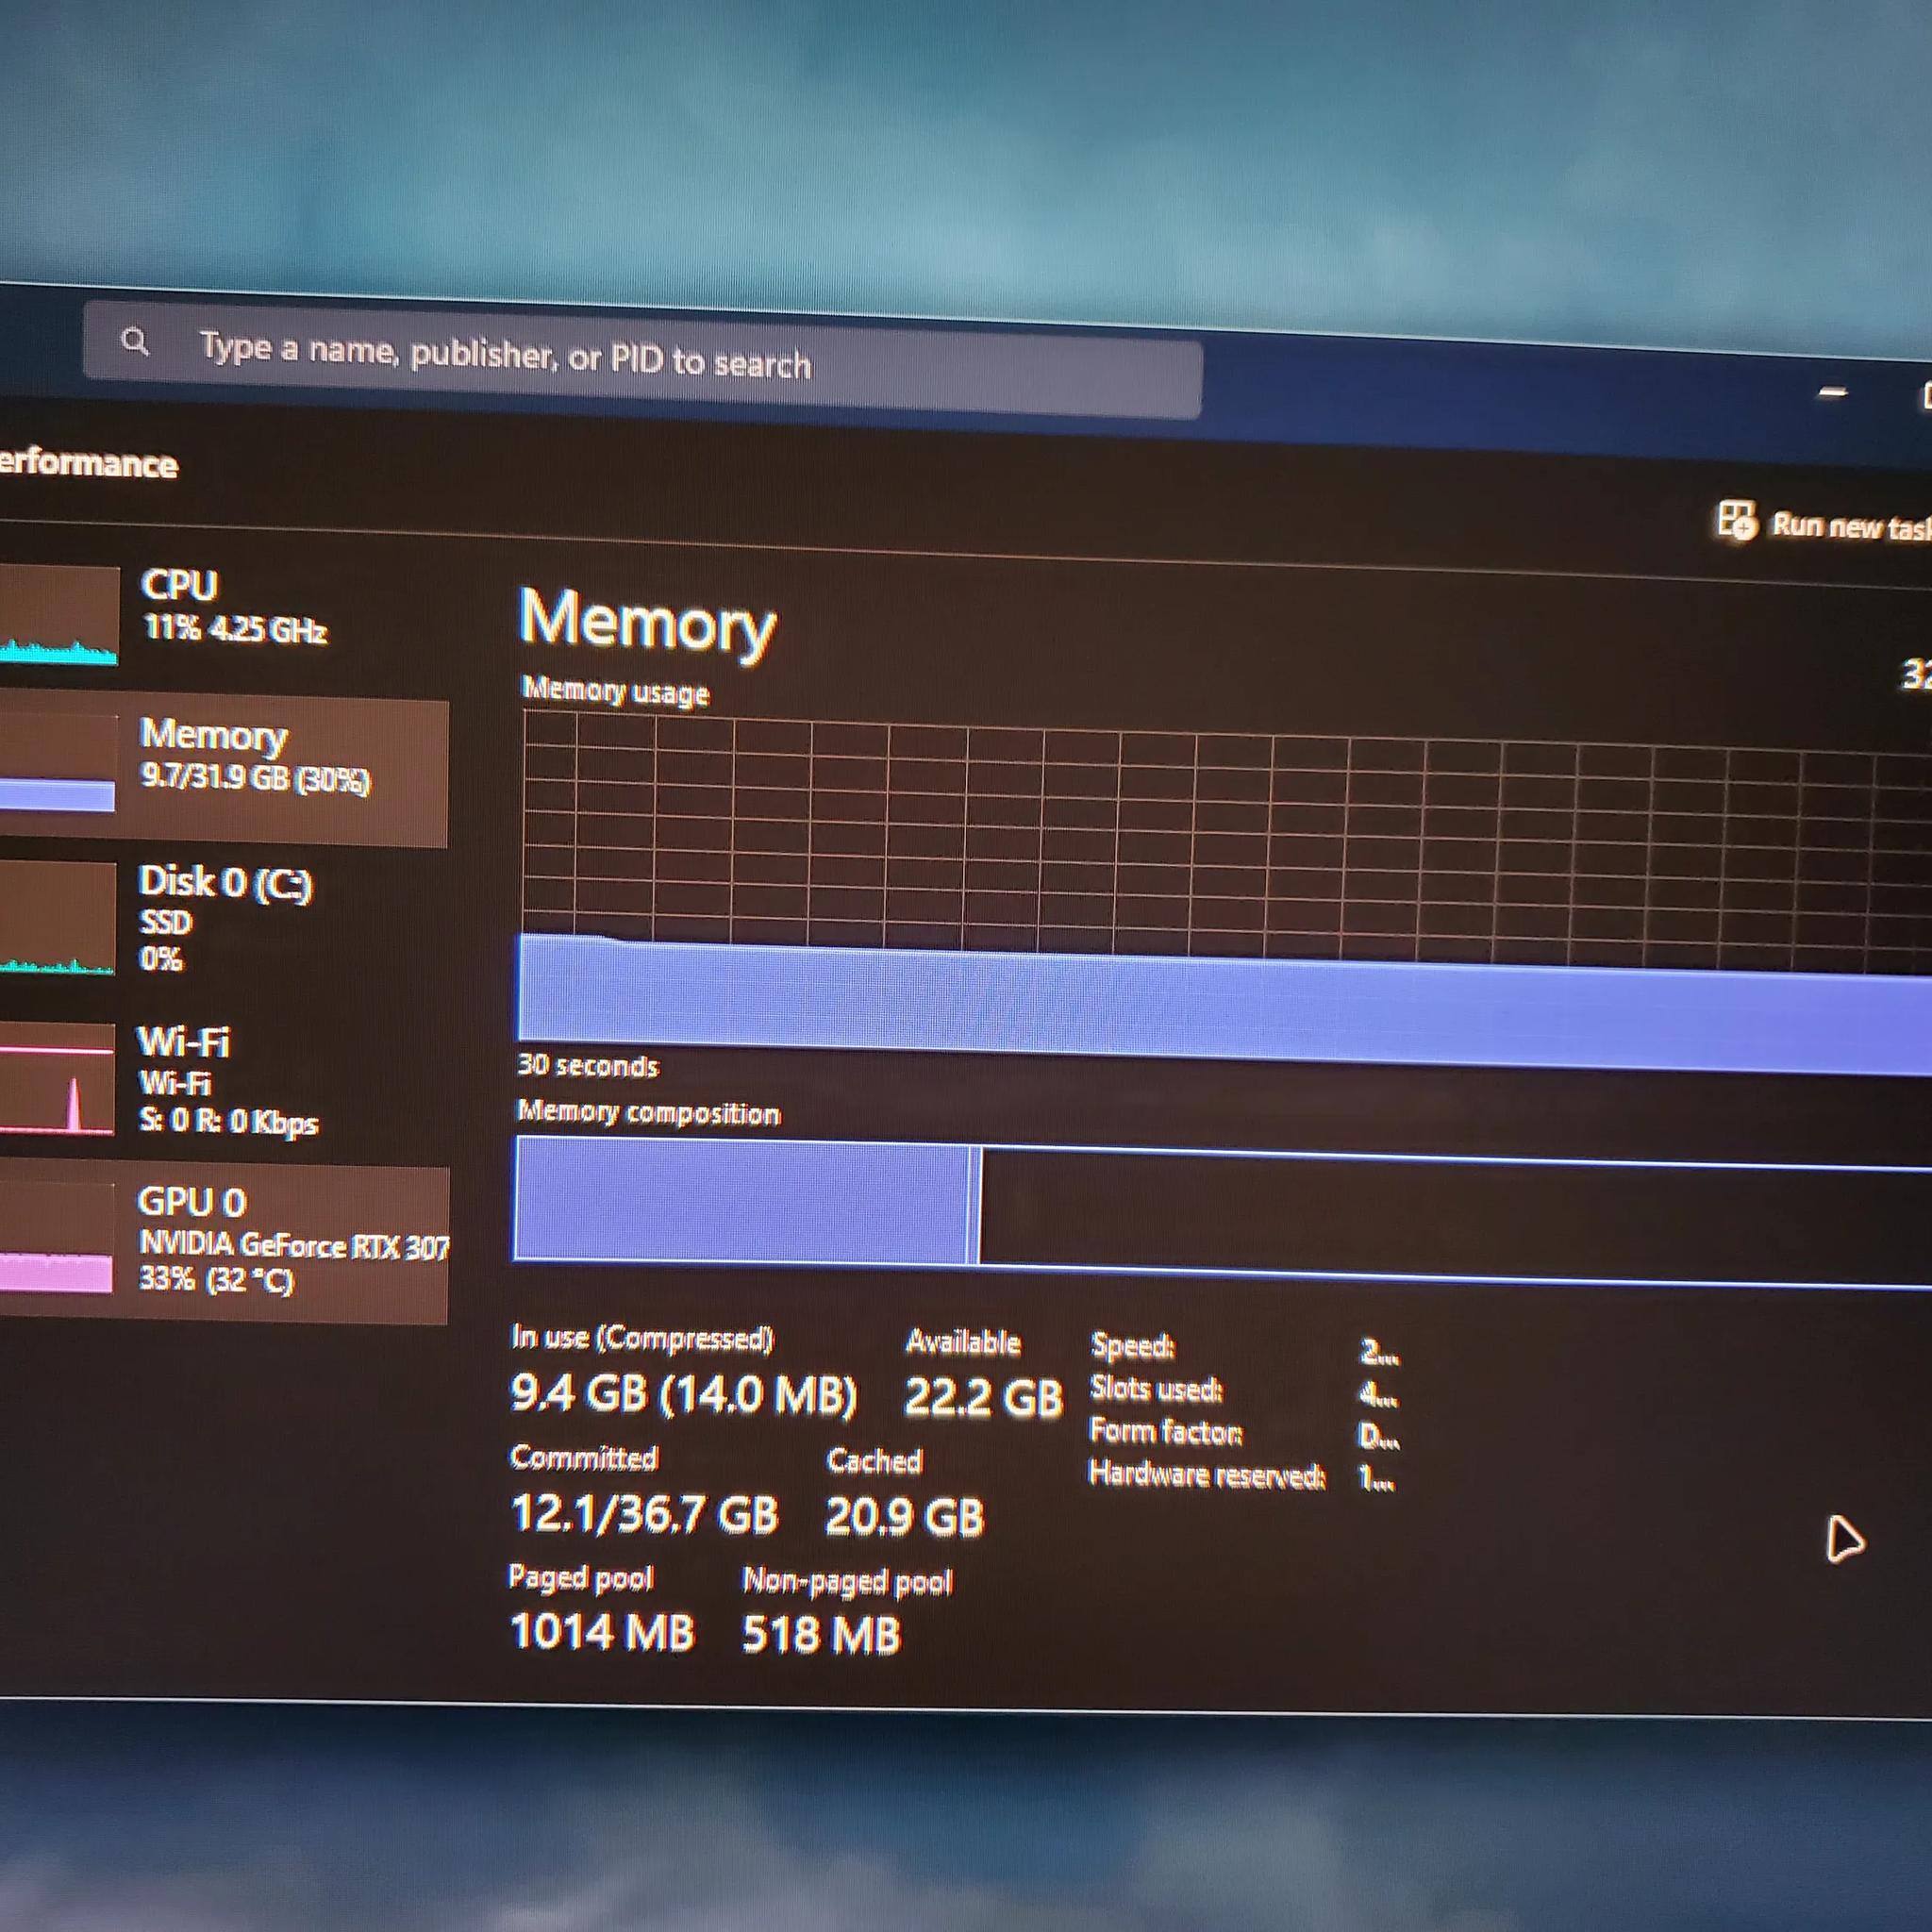
Task: Click the search magnifier icon
Action: tap(135, 342)
